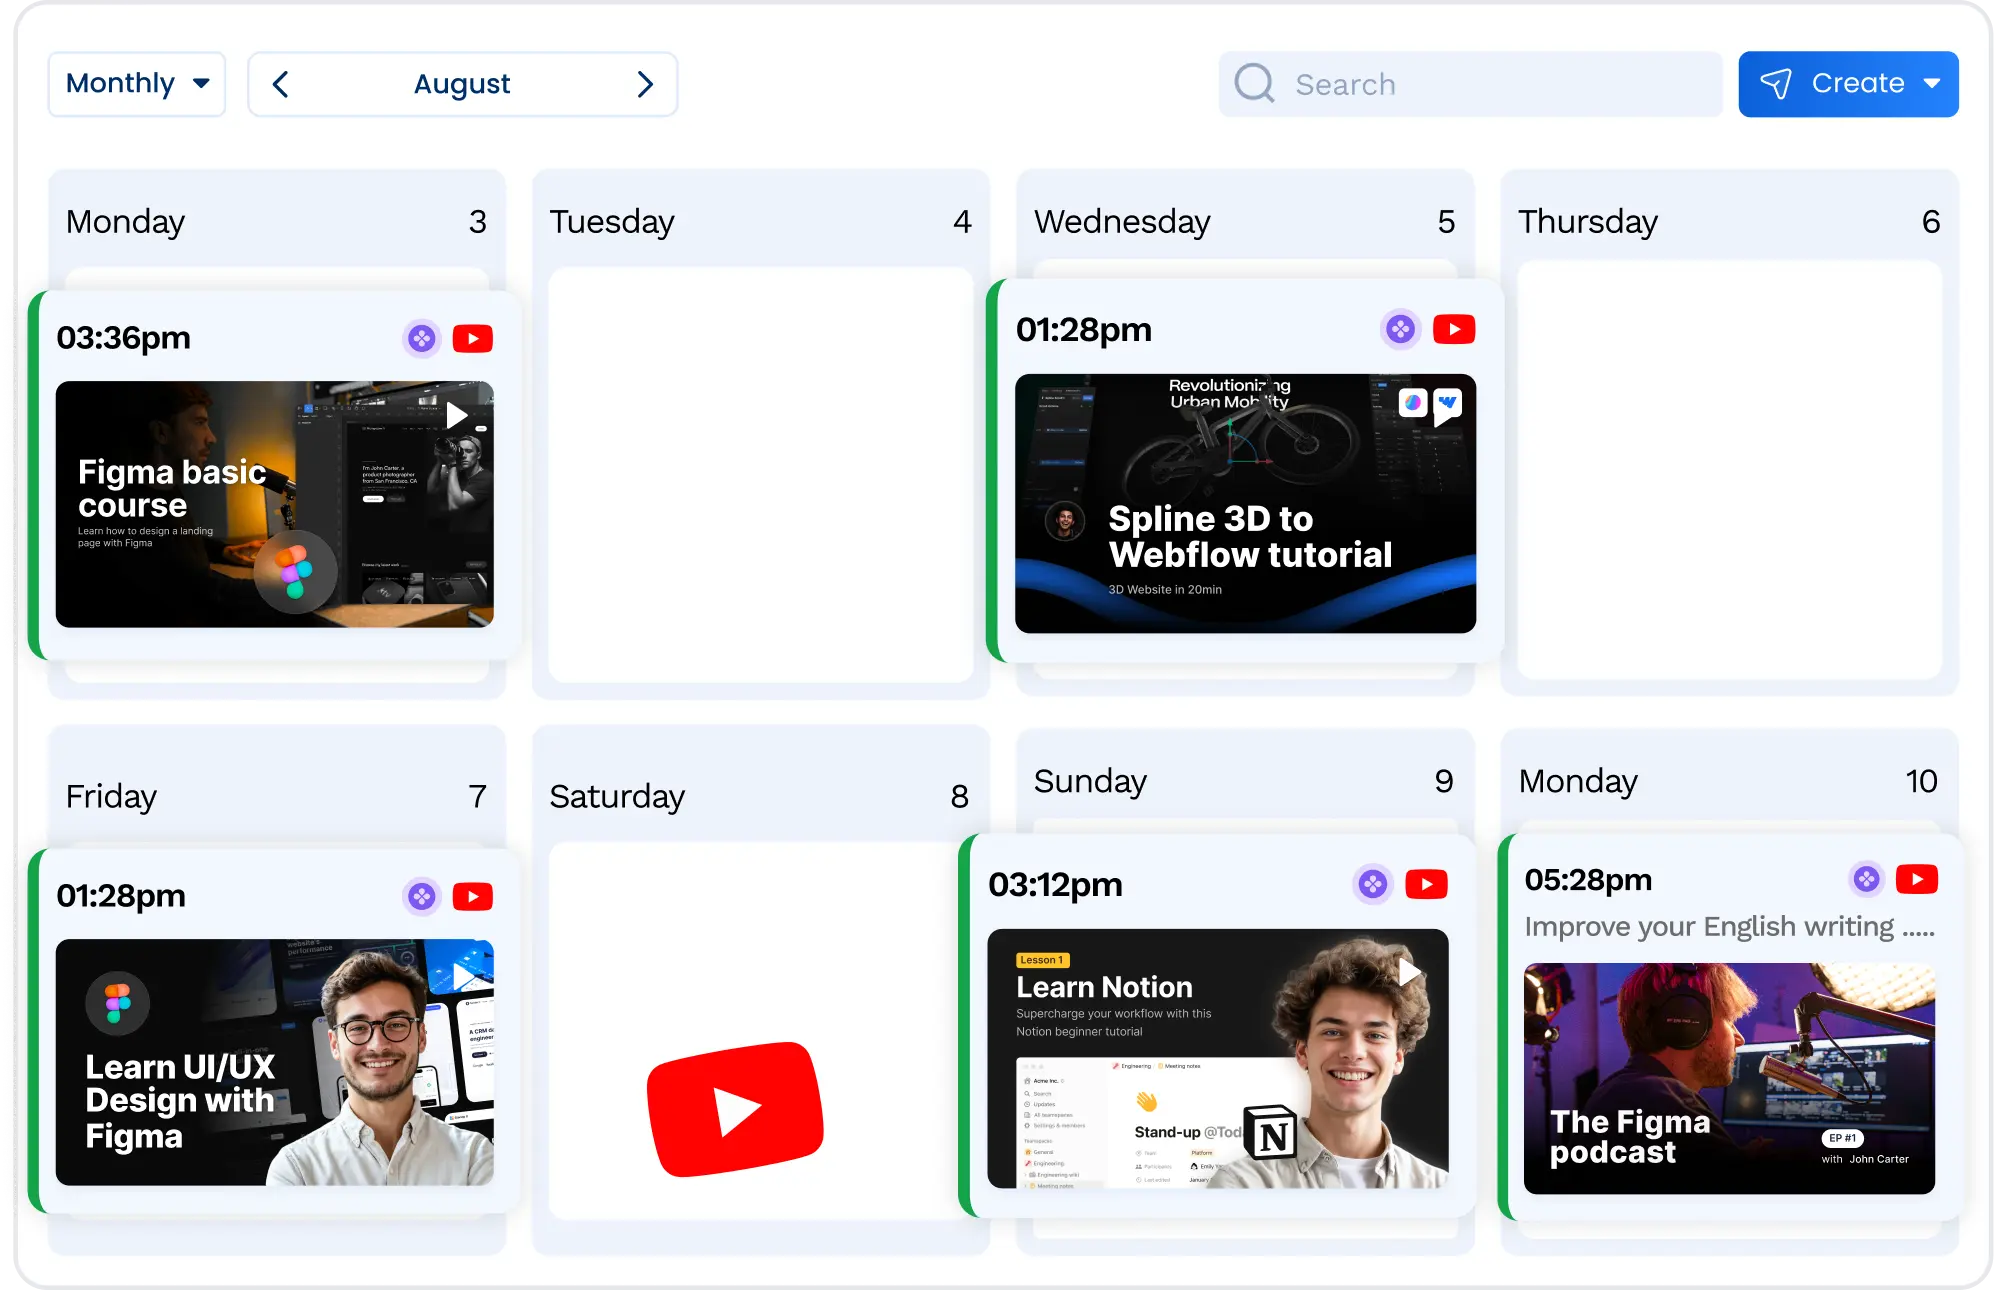Select the Thursday day header
Screen dimensions: 1994x1290
[1587, 221]
